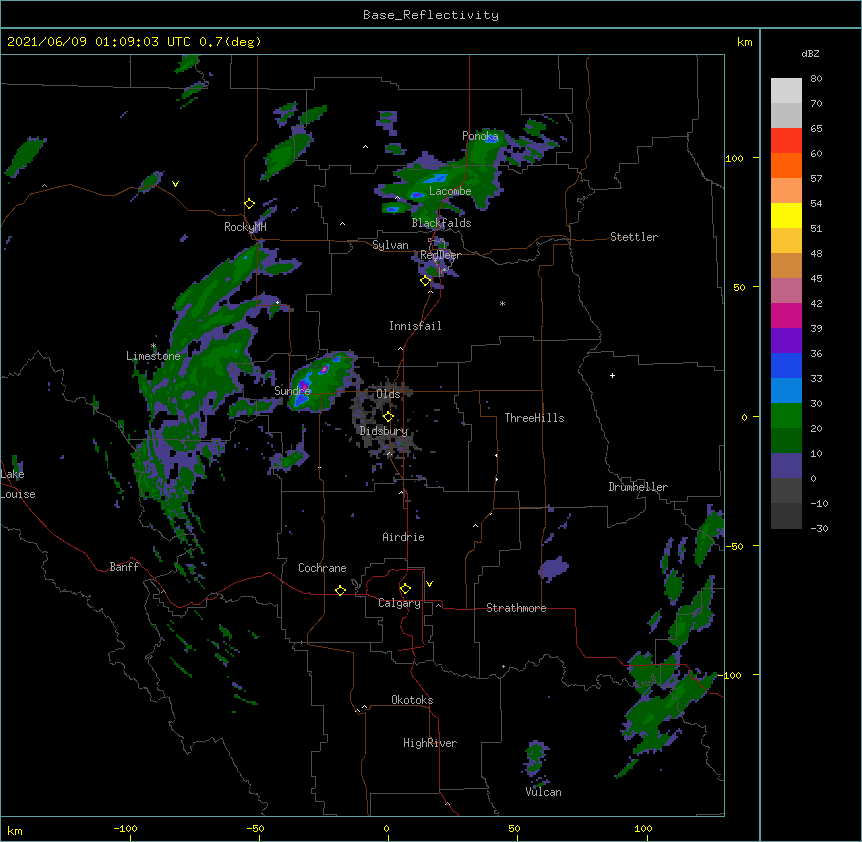Select the yellow diamond marker under Cochrane
This screenshot has height=842, width=862.
[340, 590]
